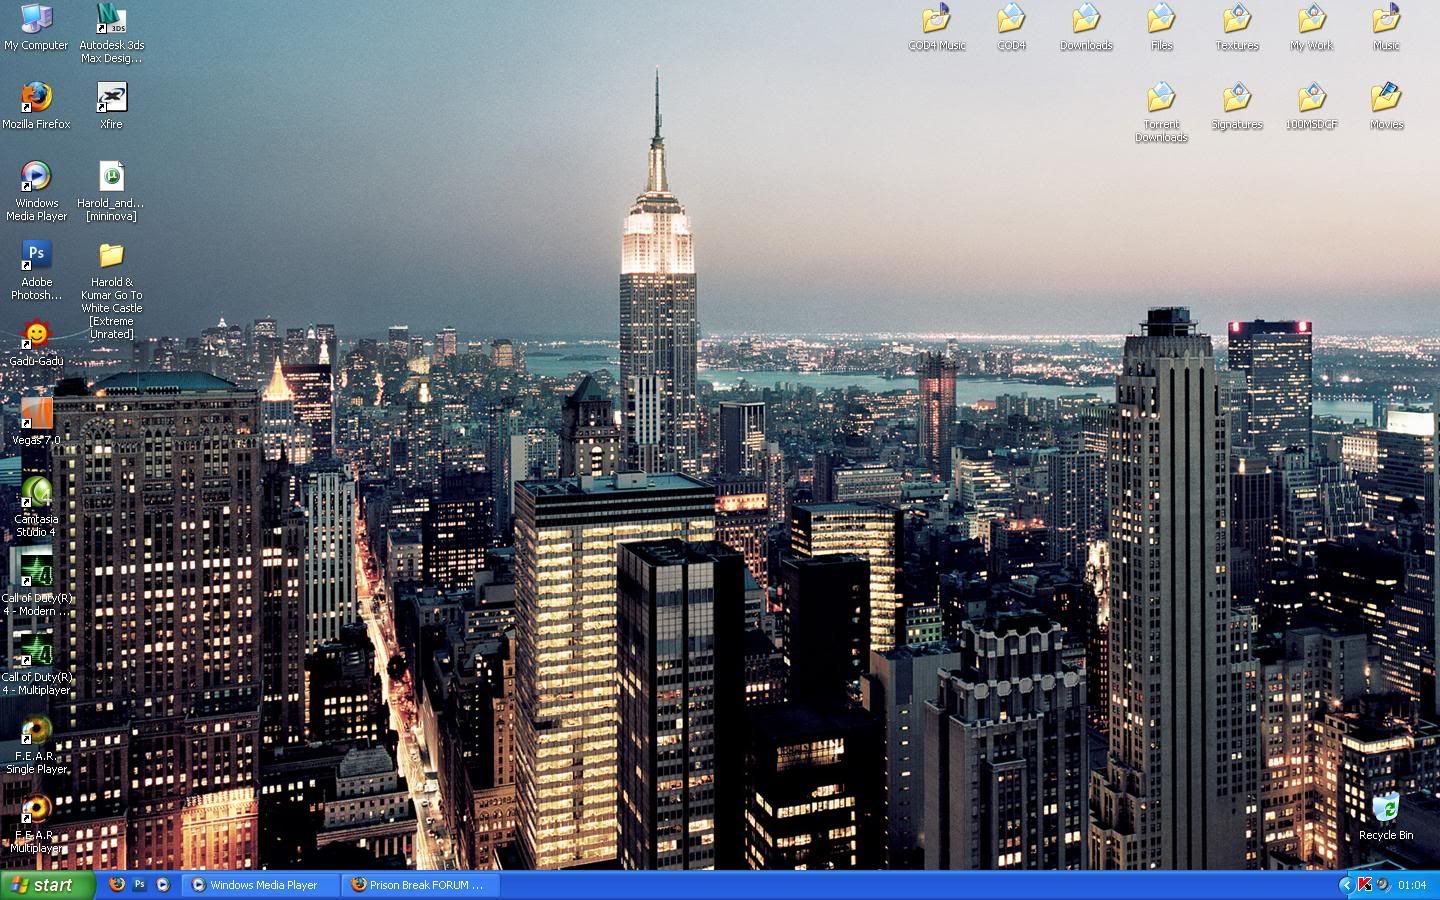The width and height of the screenshot is (1440, 900).
Task: Click the Kaspersky icon in system tray
Action: point(1364,885)
